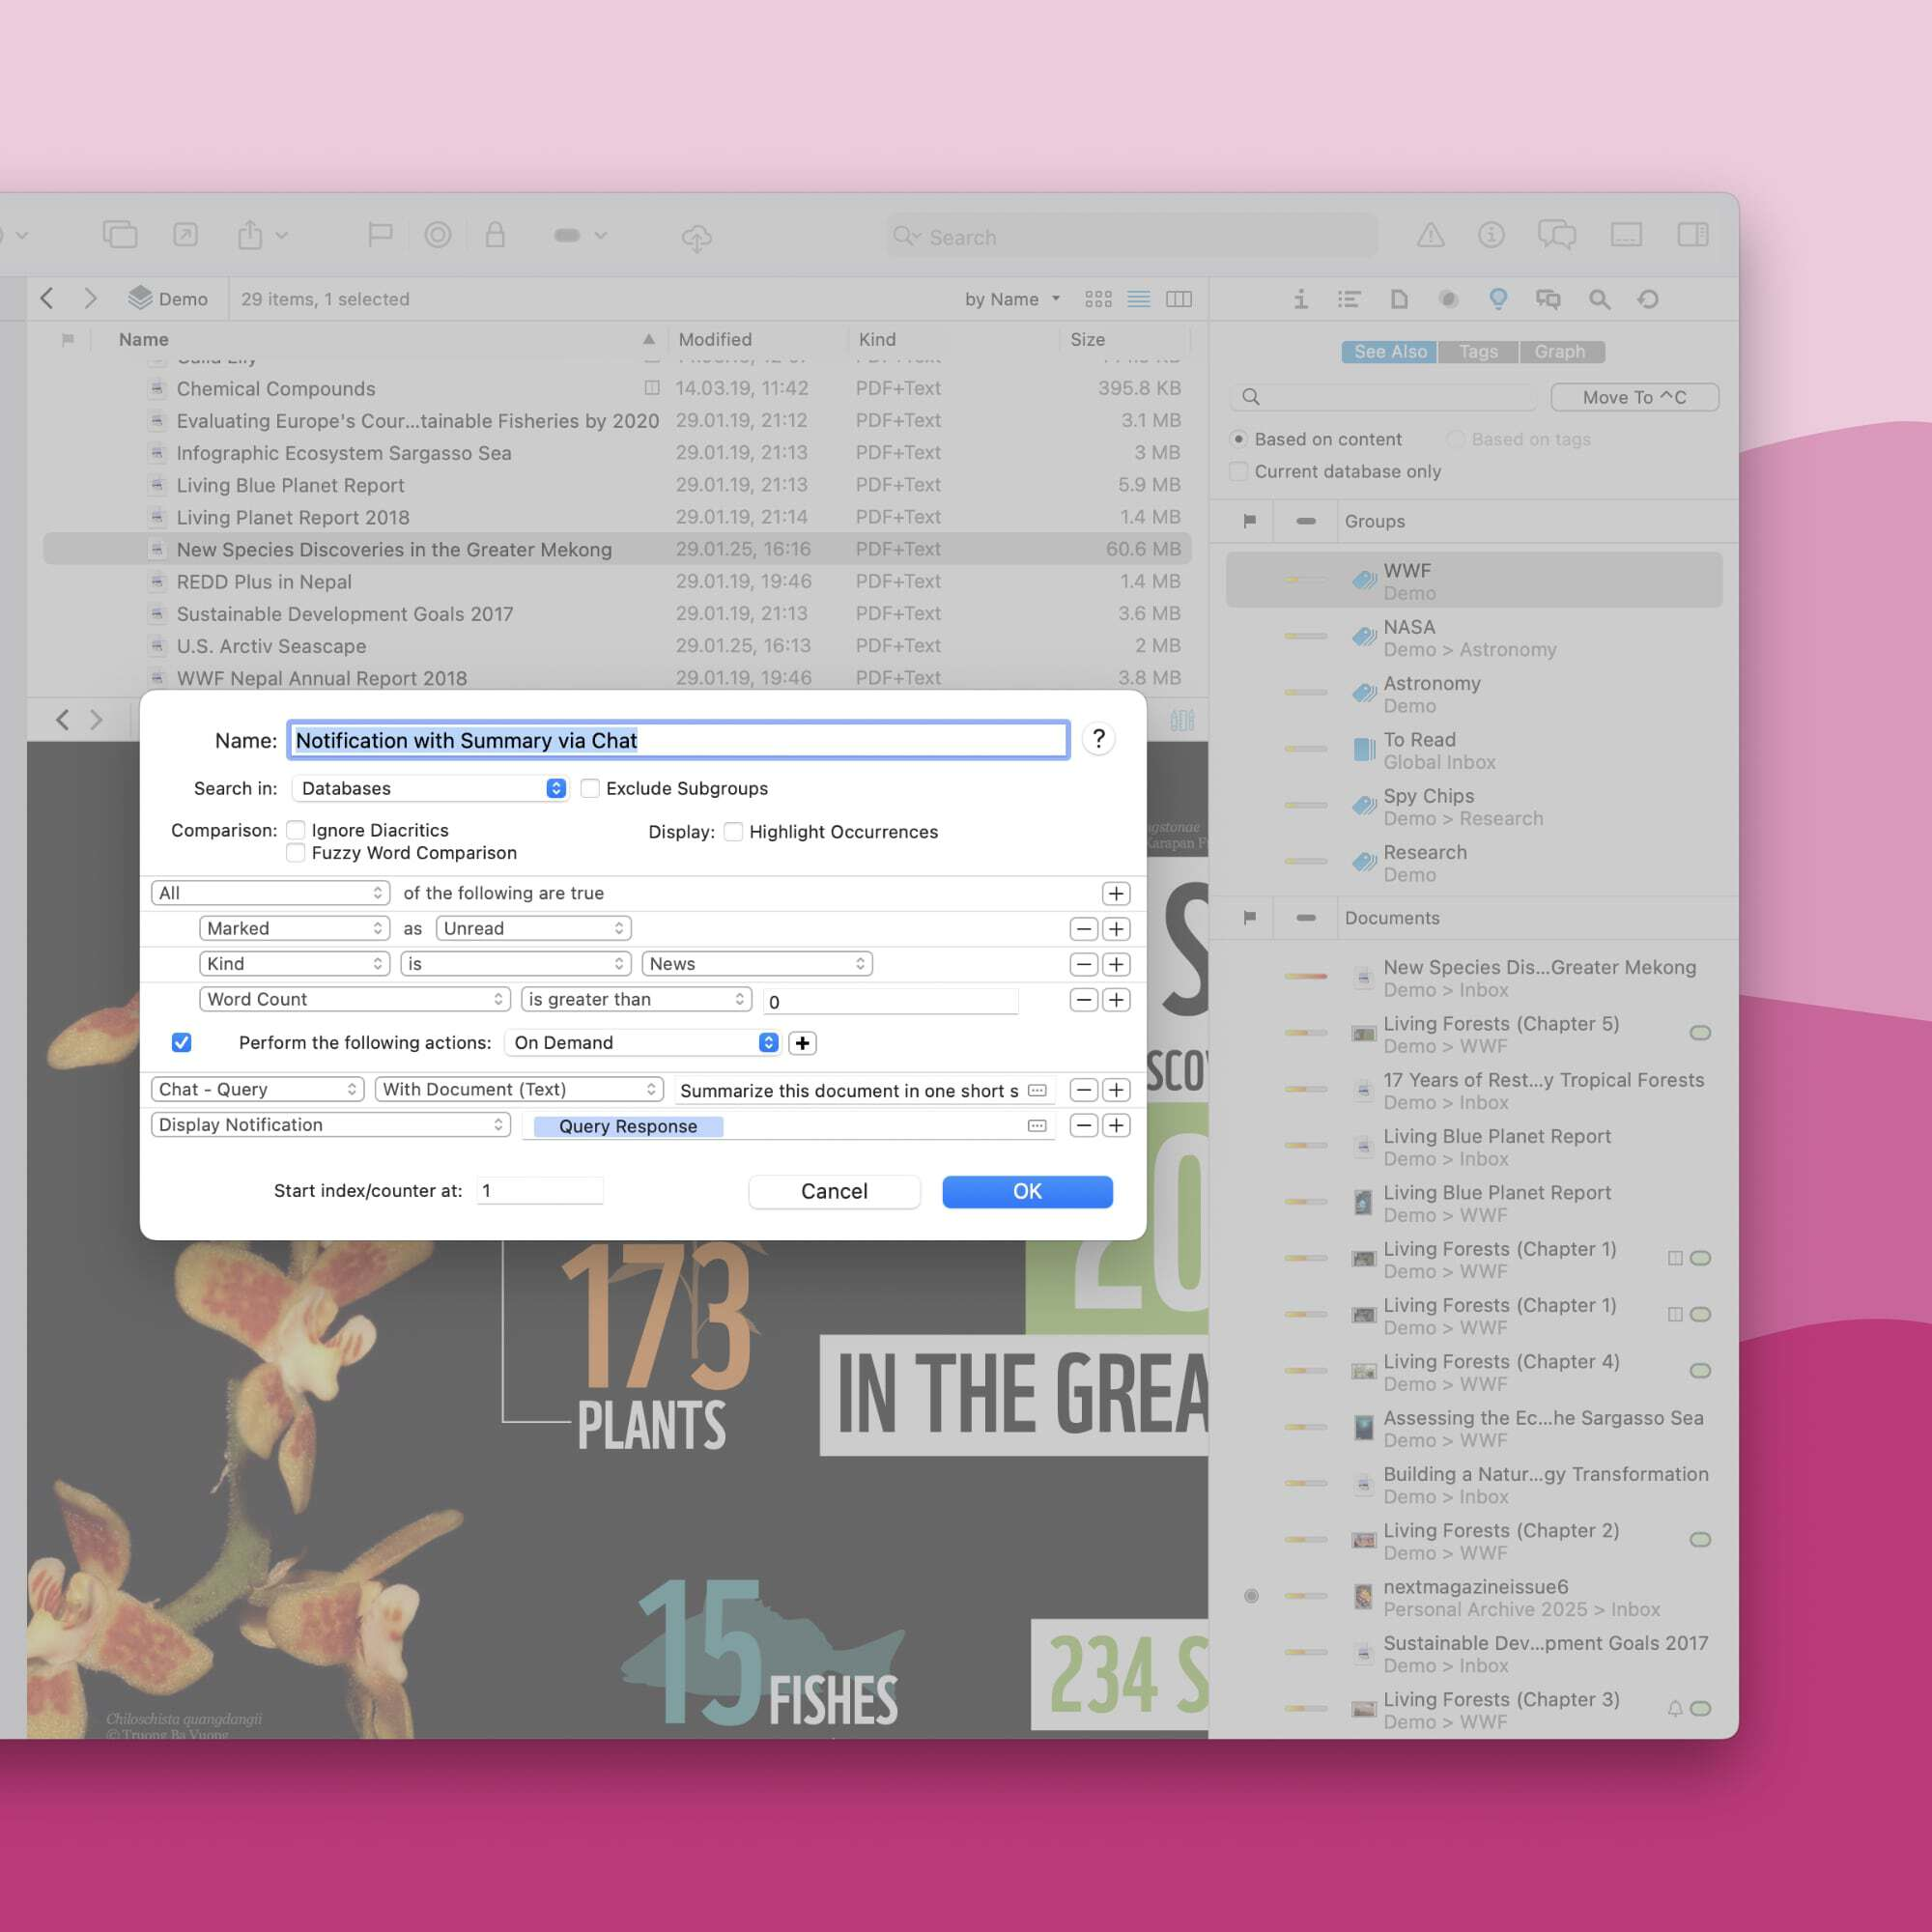Open the inspector's chat icon
1932x1932 pixels.
tap(1548, 299)
